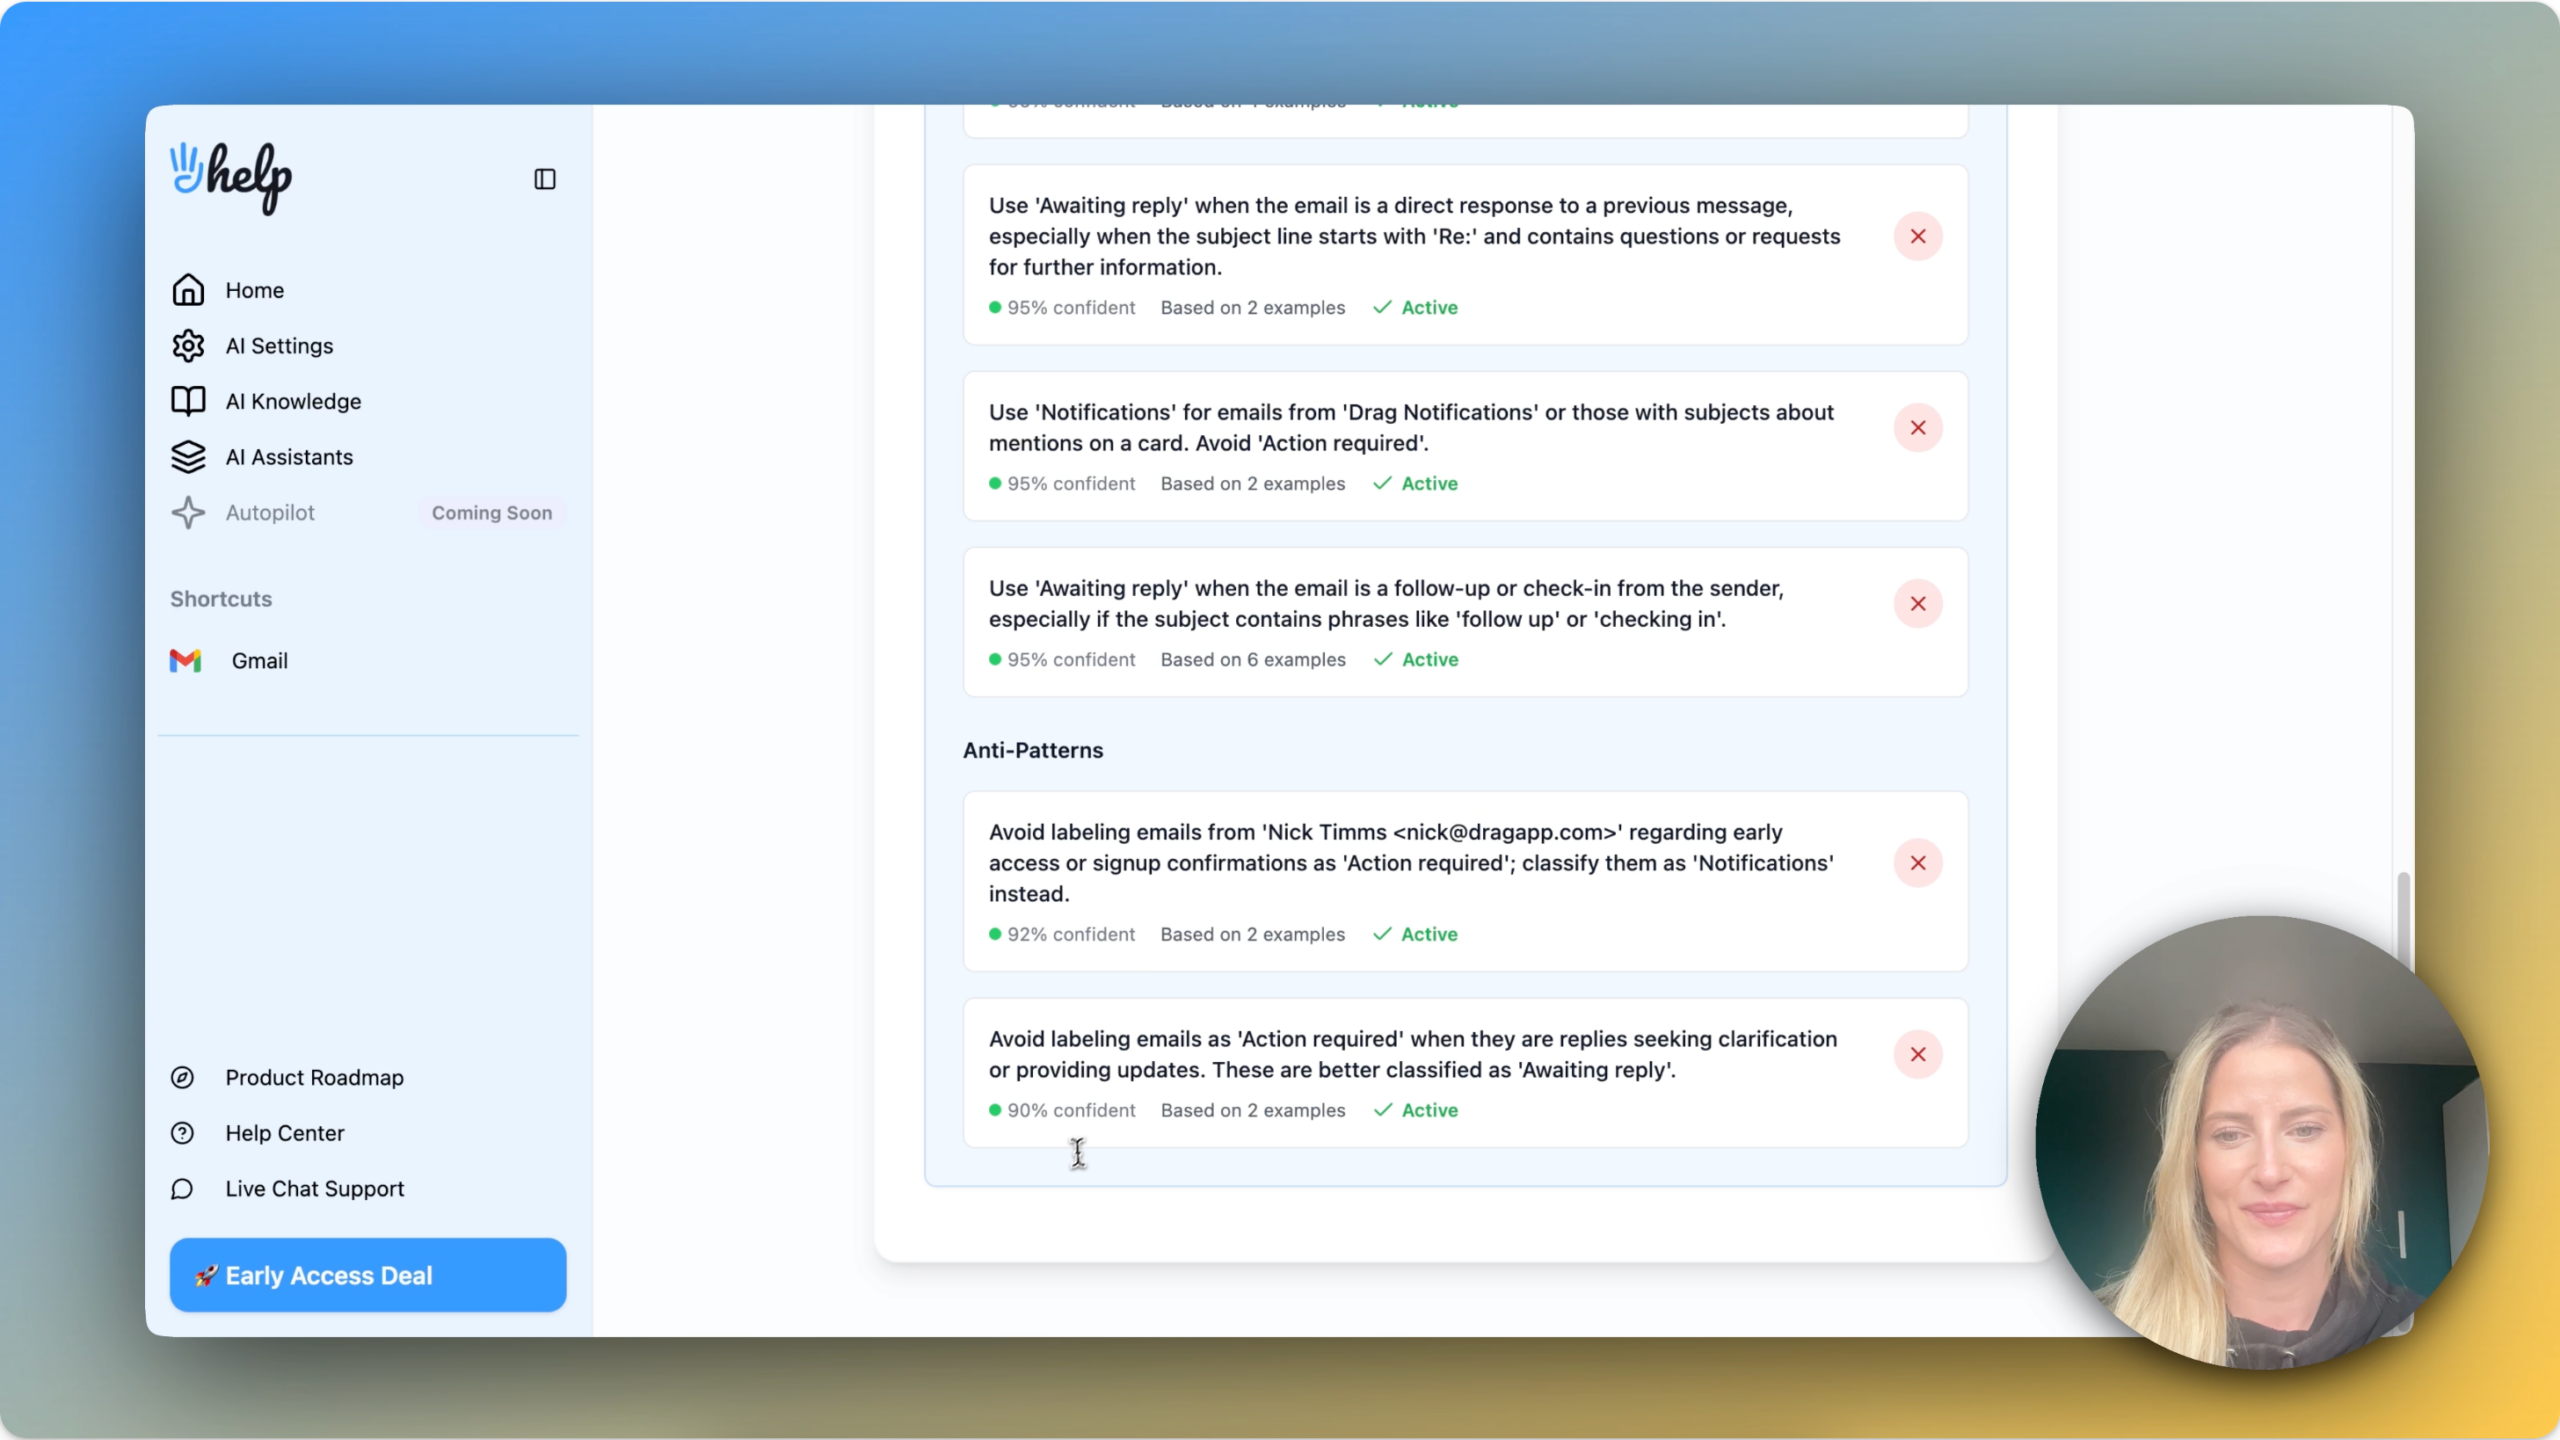This screenshot has height=1440, width=2560.
Task: Click the Coming Soon badge
Action: click(x=492, y=513)
